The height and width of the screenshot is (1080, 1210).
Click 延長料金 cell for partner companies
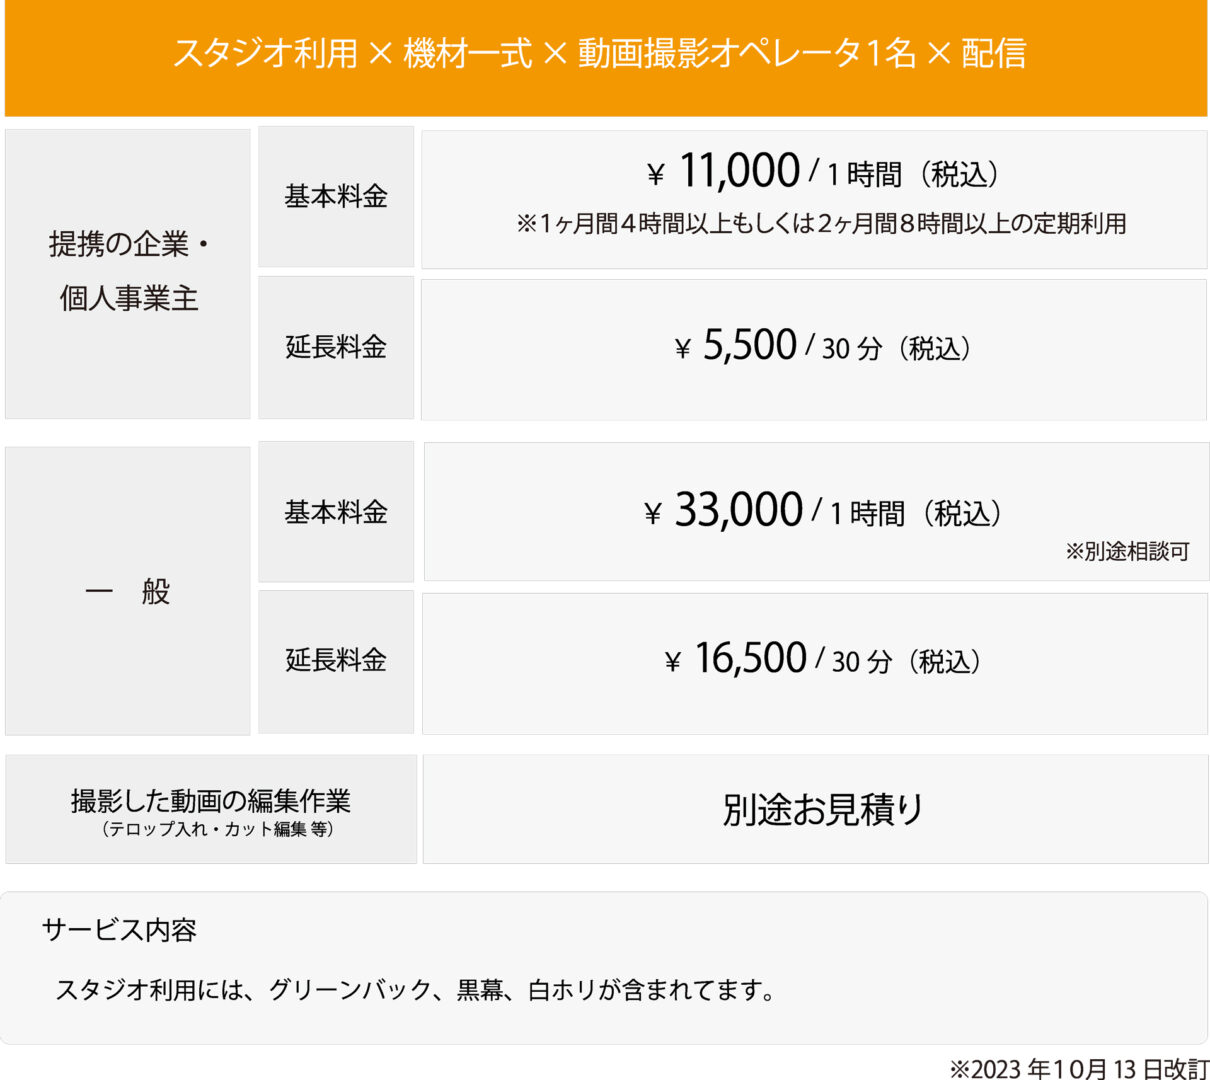pyautogui.click(x=336, y=347)
